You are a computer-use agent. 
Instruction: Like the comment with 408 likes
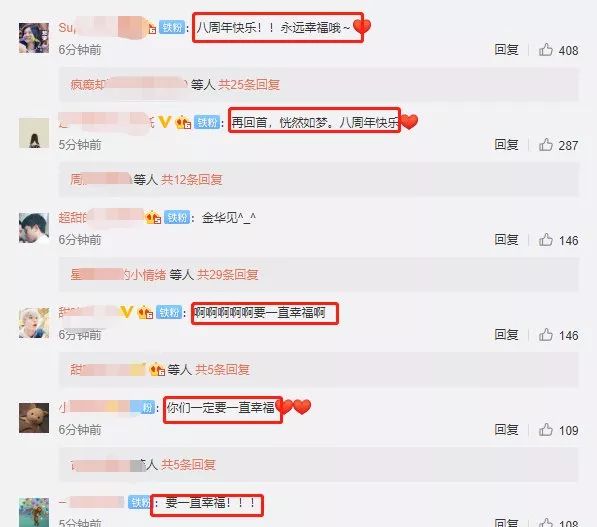546,50
